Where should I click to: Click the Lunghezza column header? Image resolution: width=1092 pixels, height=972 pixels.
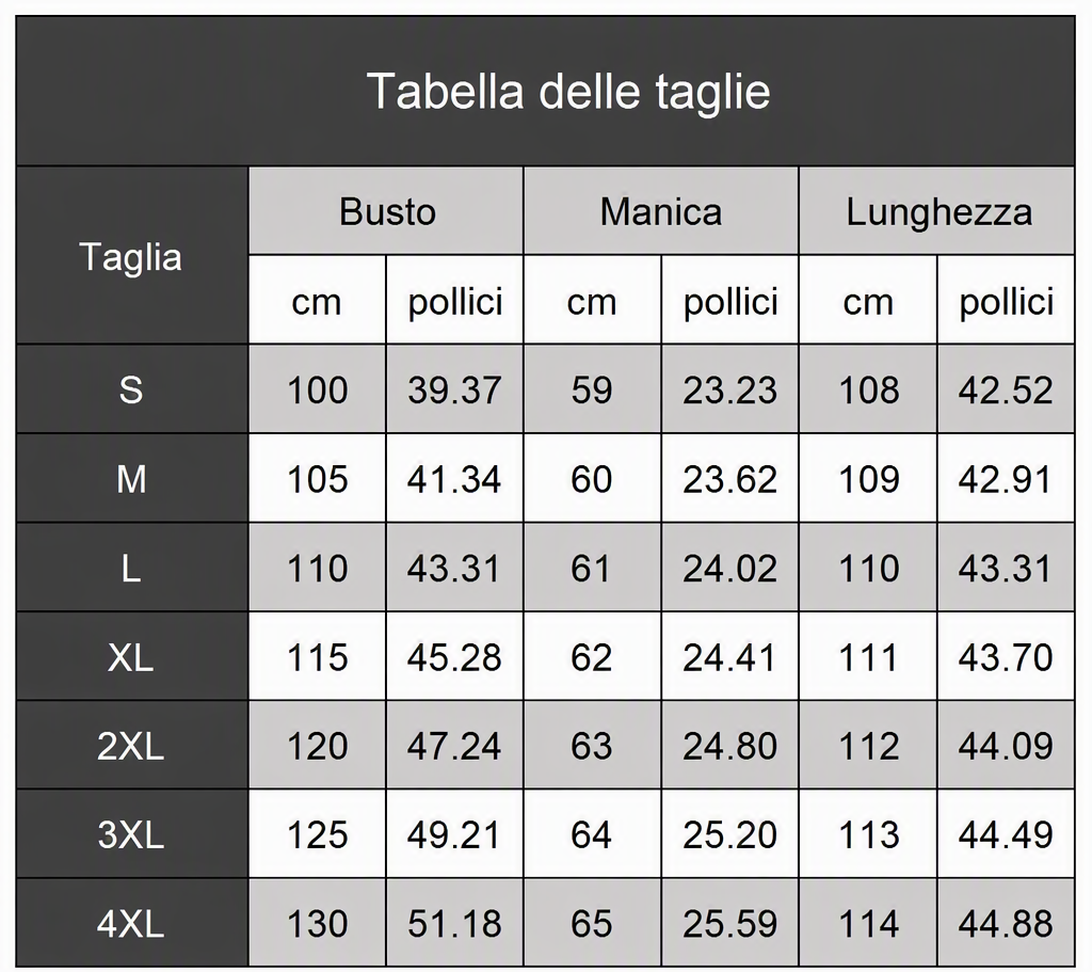click(x=937, y=211)
